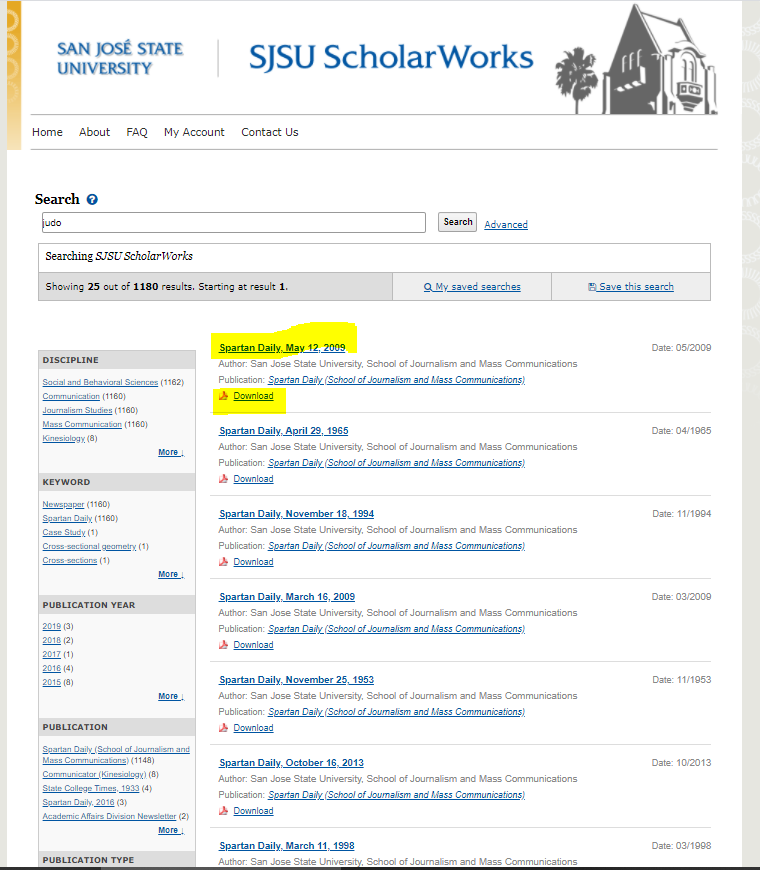The image size is (760, 870).
Task: Focus the search field containing judo
Action: [234, 222]
